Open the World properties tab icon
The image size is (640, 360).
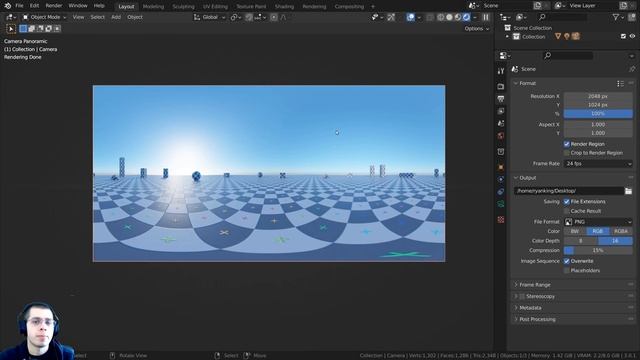coord(501,136)
